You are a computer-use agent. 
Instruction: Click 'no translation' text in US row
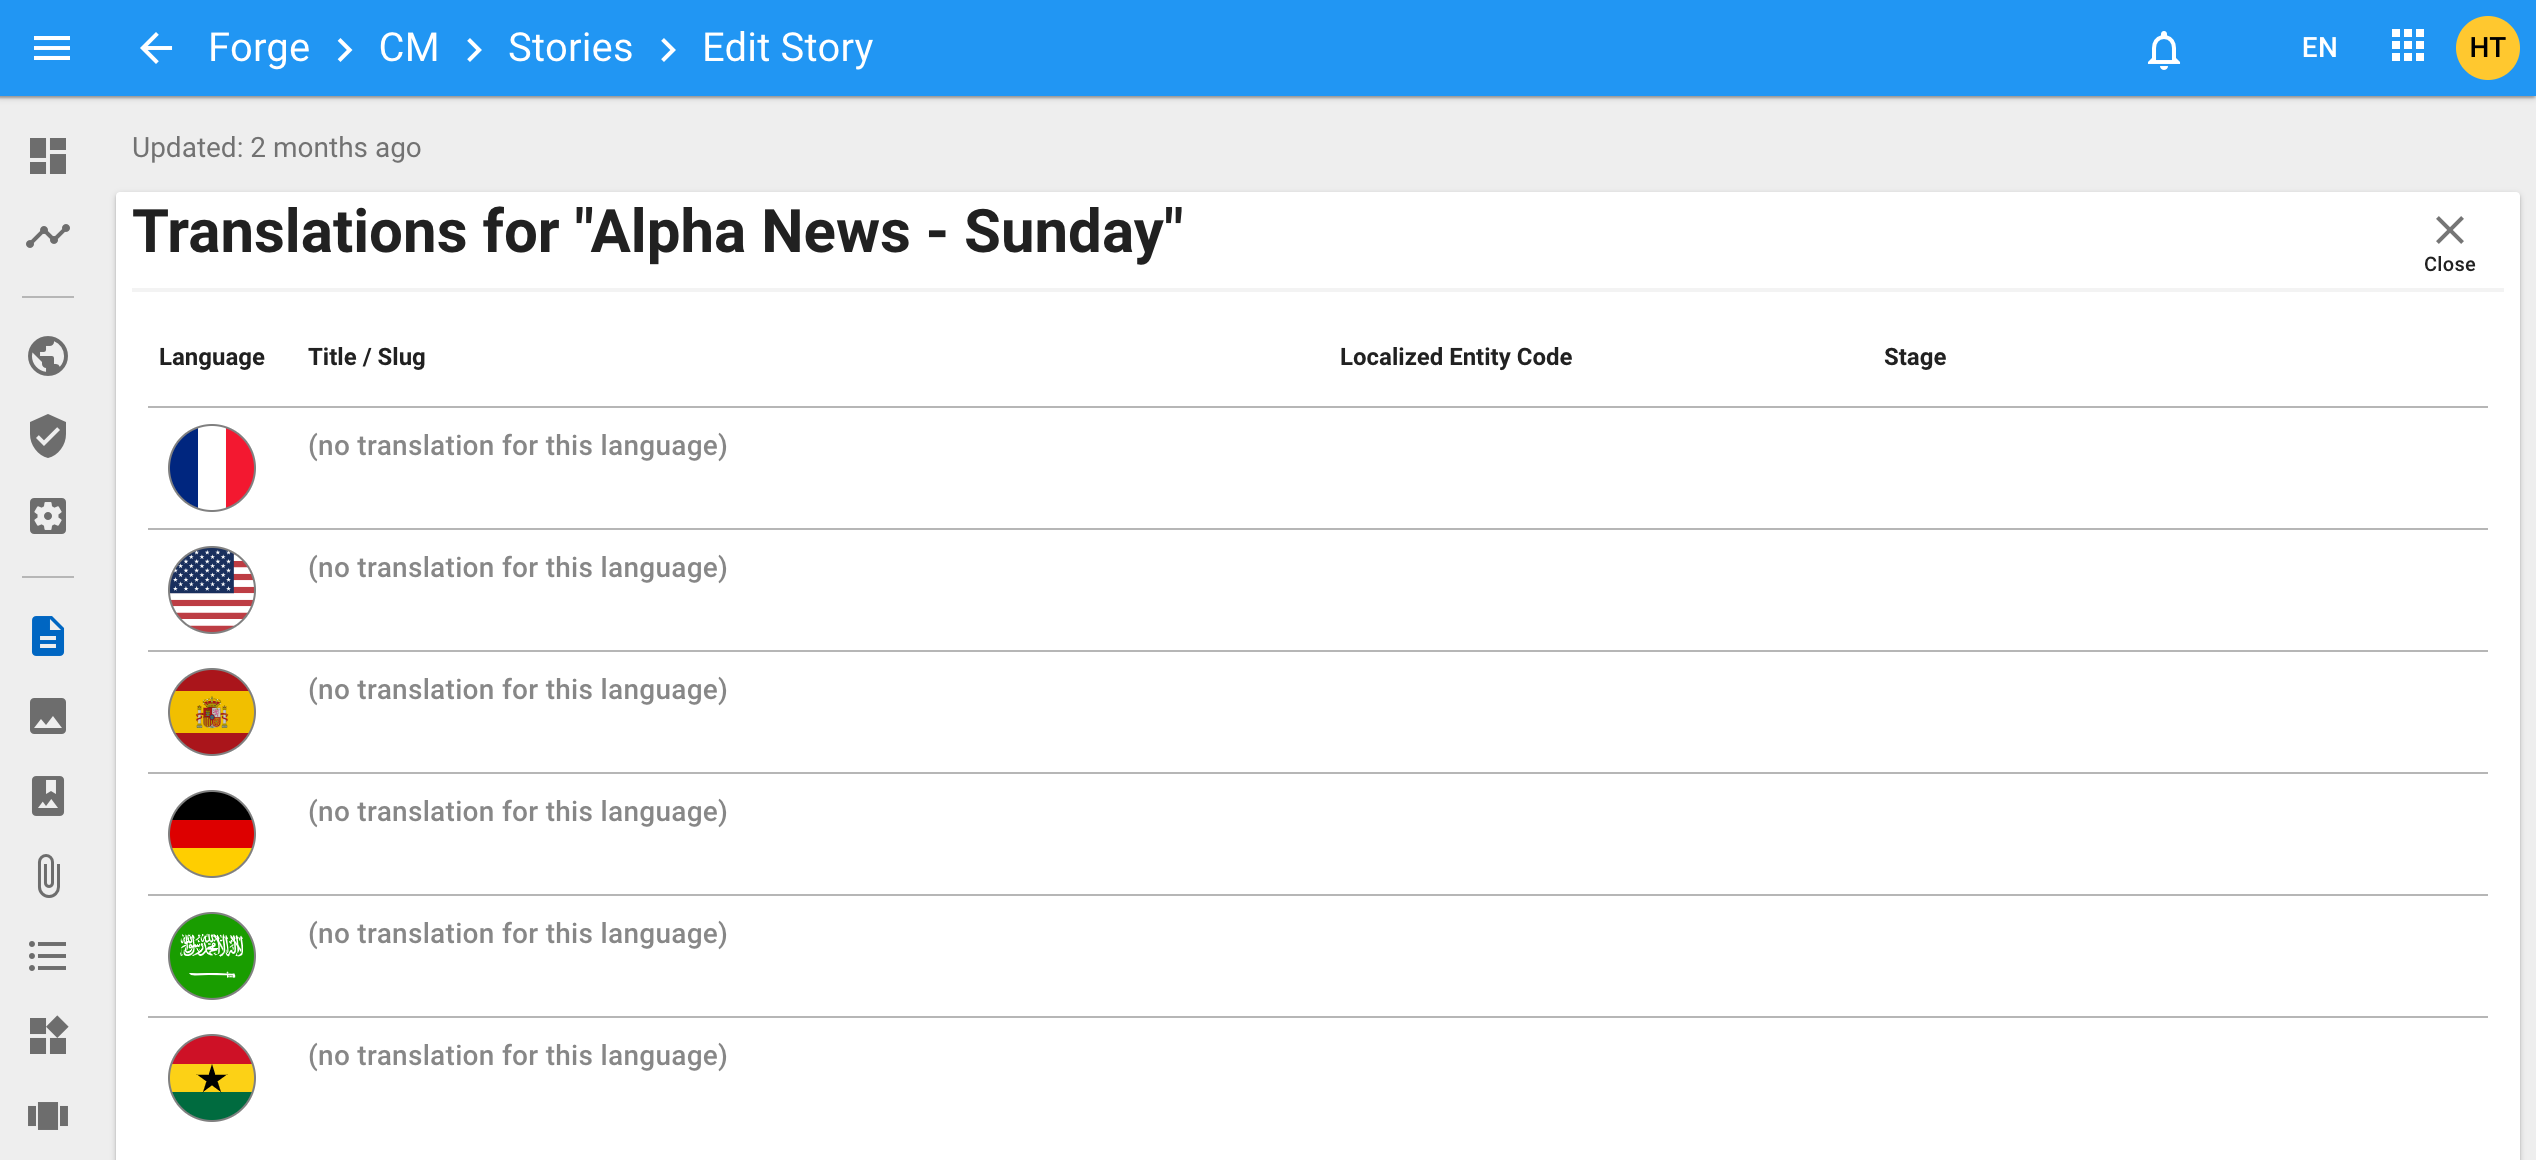[x=517, y=568]
